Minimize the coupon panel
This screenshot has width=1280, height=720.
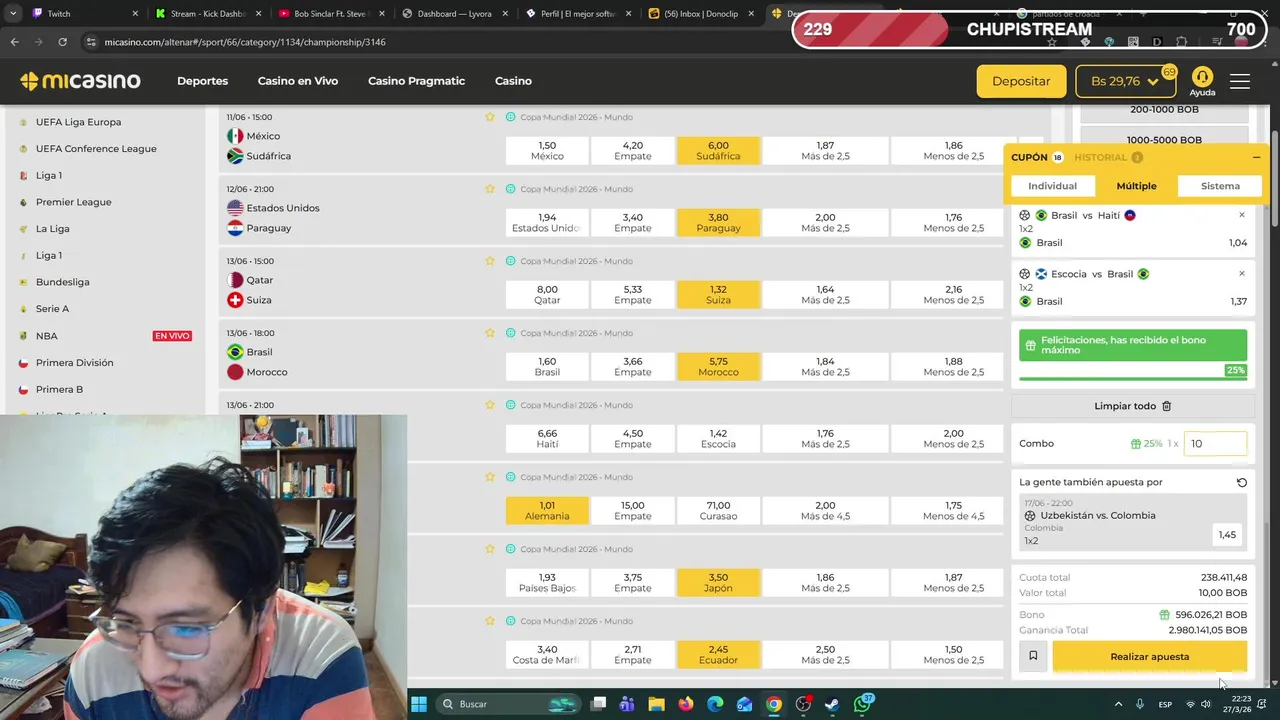click(x=1256, y=157)
